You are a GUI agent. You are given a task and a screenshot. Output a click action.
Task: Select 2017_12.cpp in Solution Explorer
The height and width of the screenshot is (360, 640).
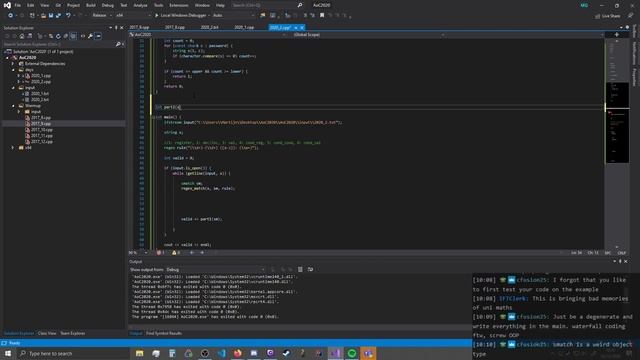[42, 142]
